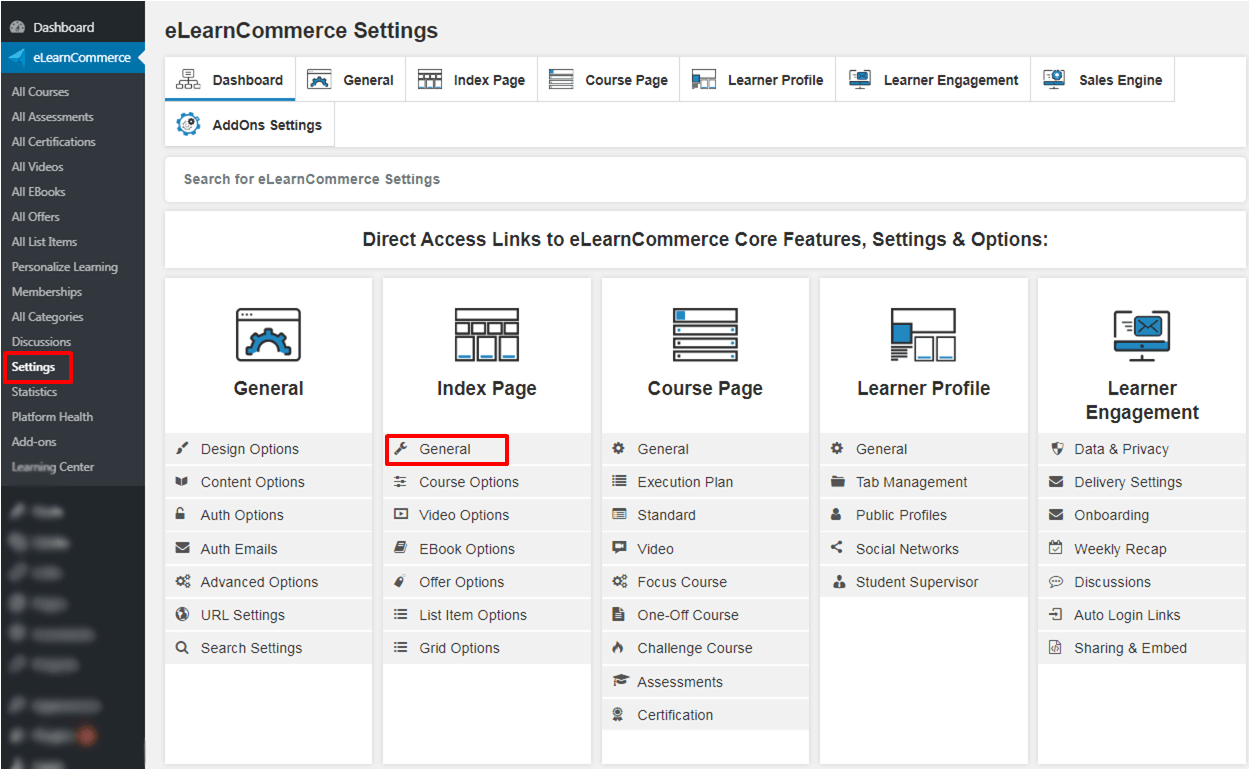This screenshot has width=1250, height=770.
Task: Click the tag icon beside Offer Options
Action: point(401,581)
